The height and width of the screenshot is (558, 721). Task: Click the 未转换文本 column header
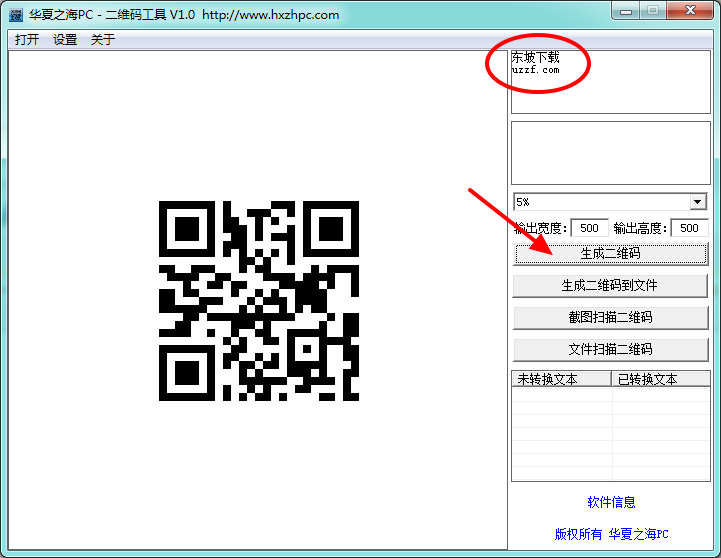tap(561, 379)
